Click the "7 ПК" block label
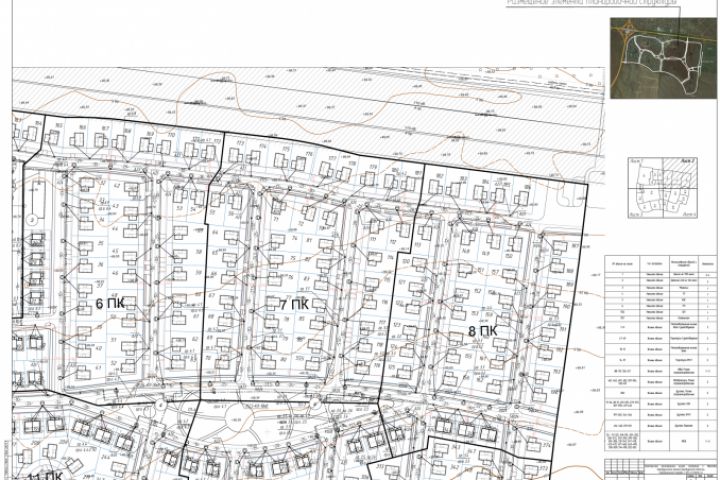 click(x=294, y=304)
